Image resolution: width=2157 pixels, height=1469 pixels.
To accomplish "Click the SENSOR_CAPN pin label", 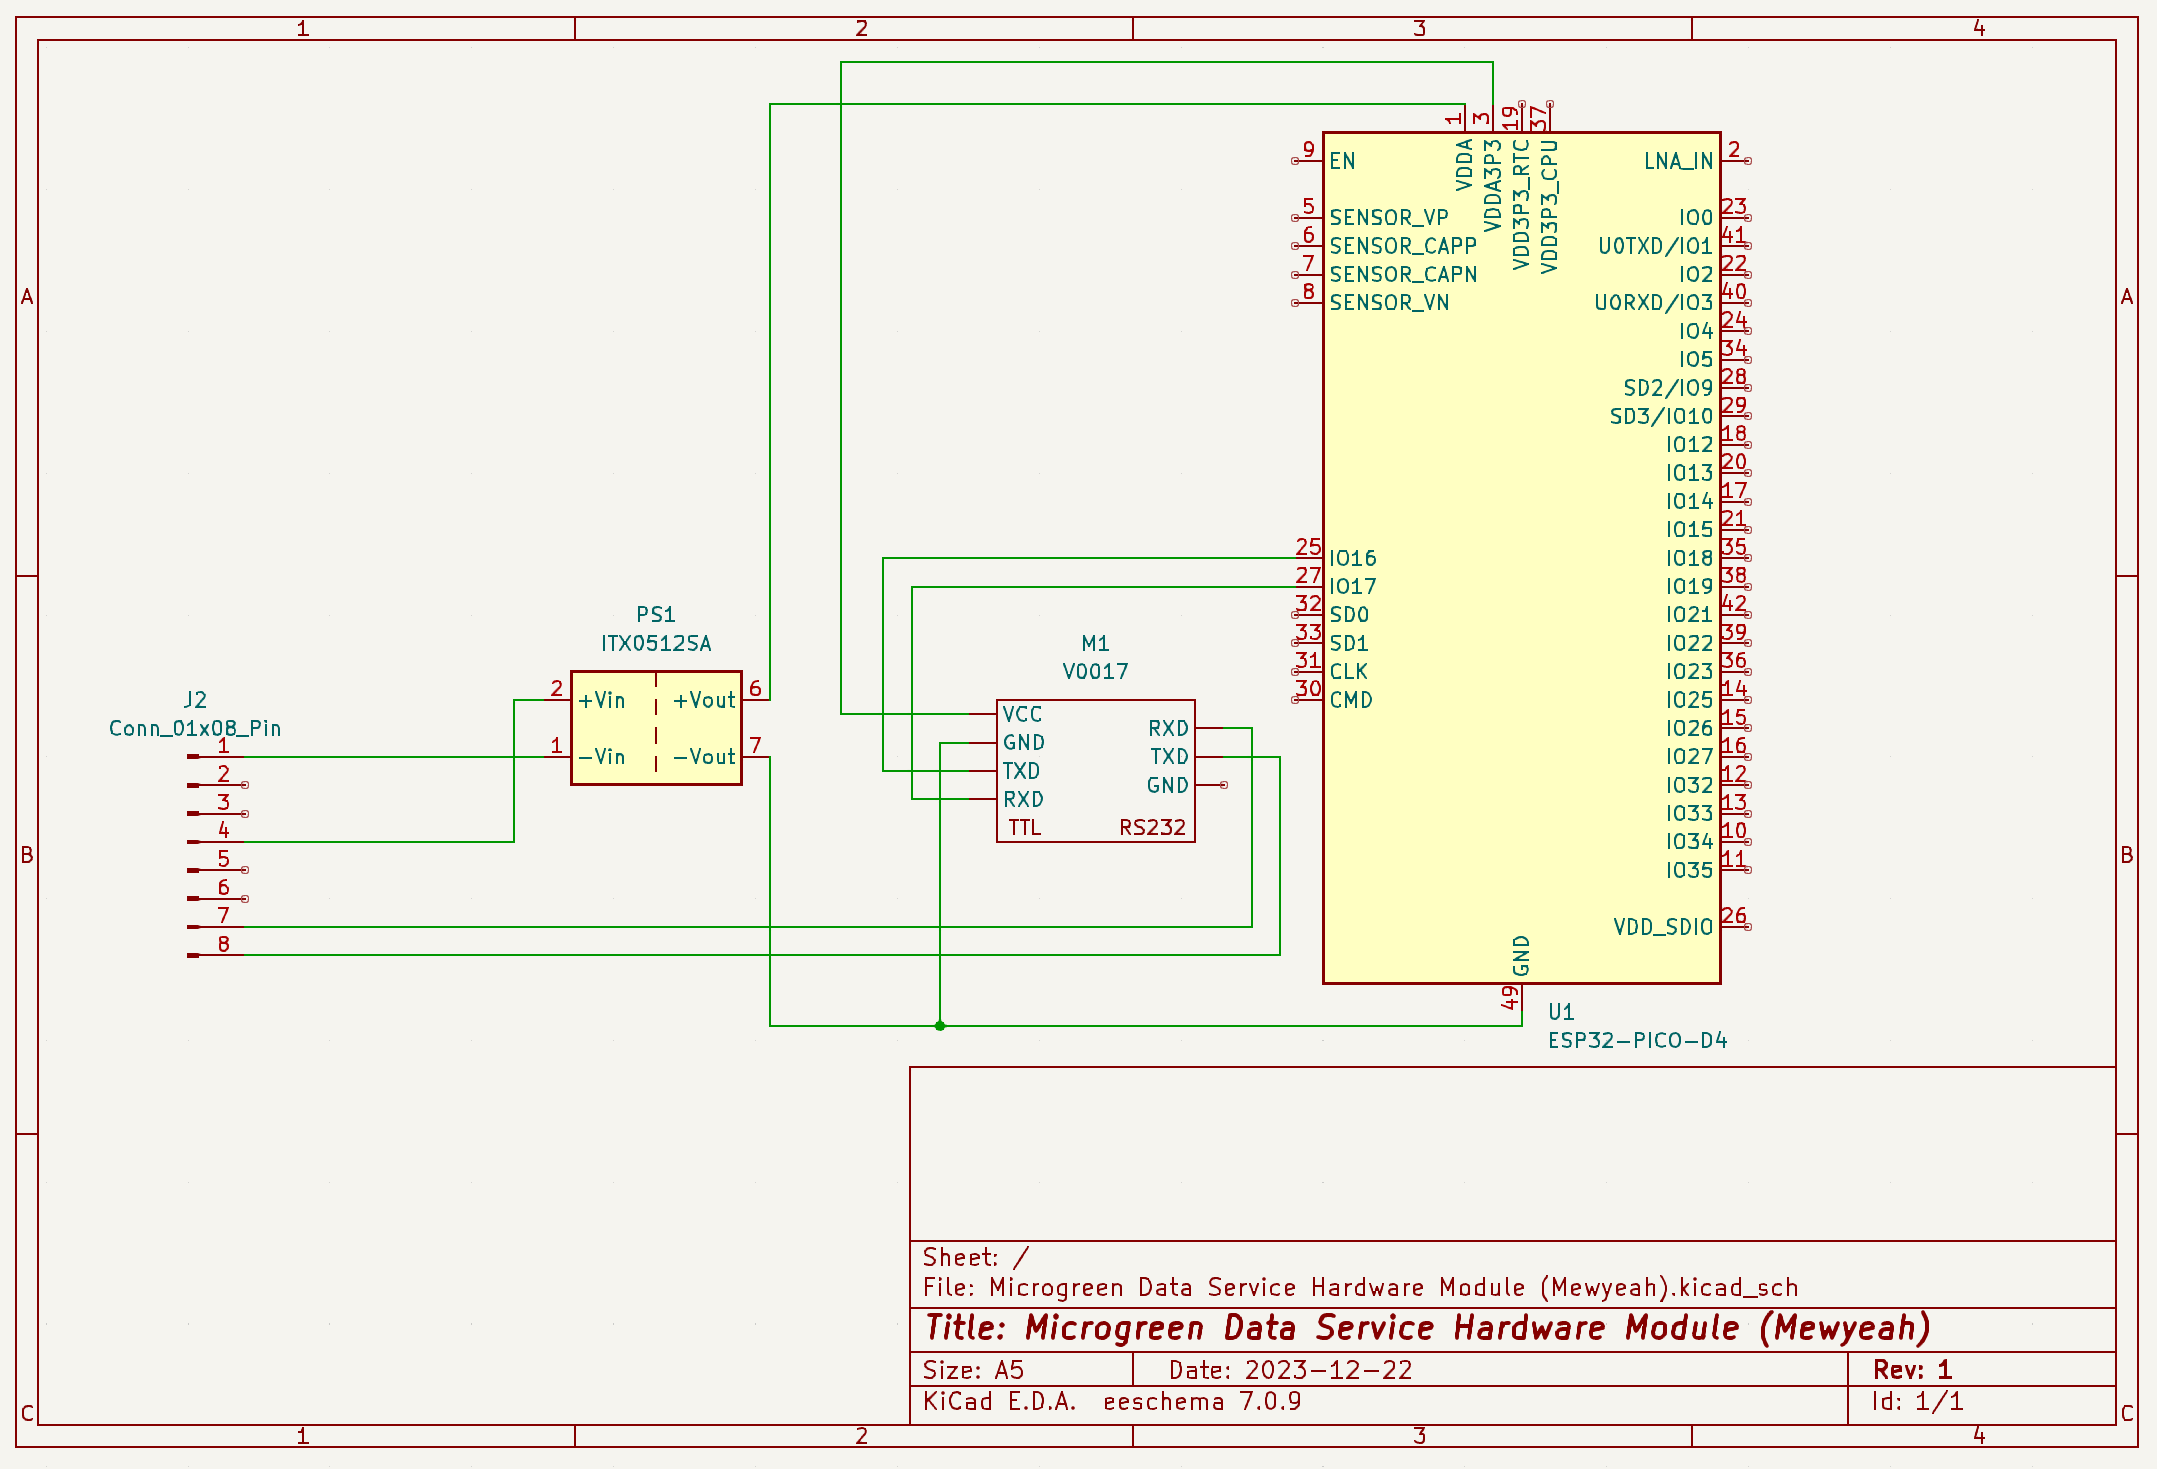I will coord(1403,274).
